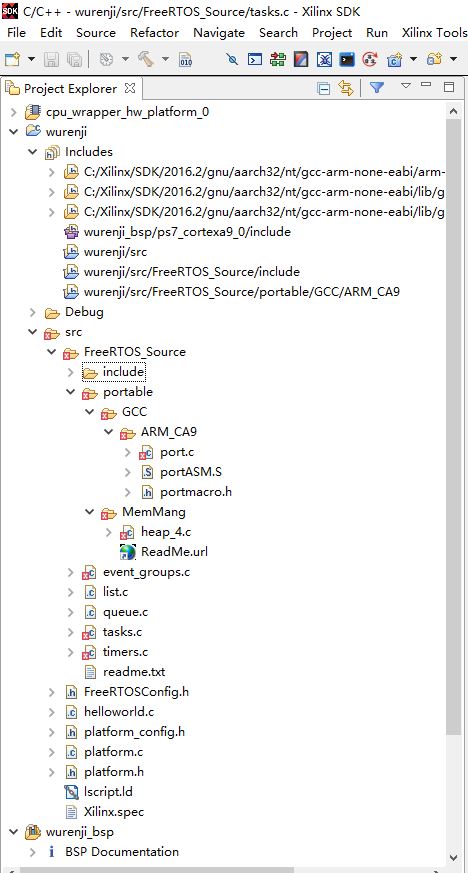This screenshot has height=873, width=468.
Task: Select FreeRTOSConfig.h file
Action: [x=136, y=692]
